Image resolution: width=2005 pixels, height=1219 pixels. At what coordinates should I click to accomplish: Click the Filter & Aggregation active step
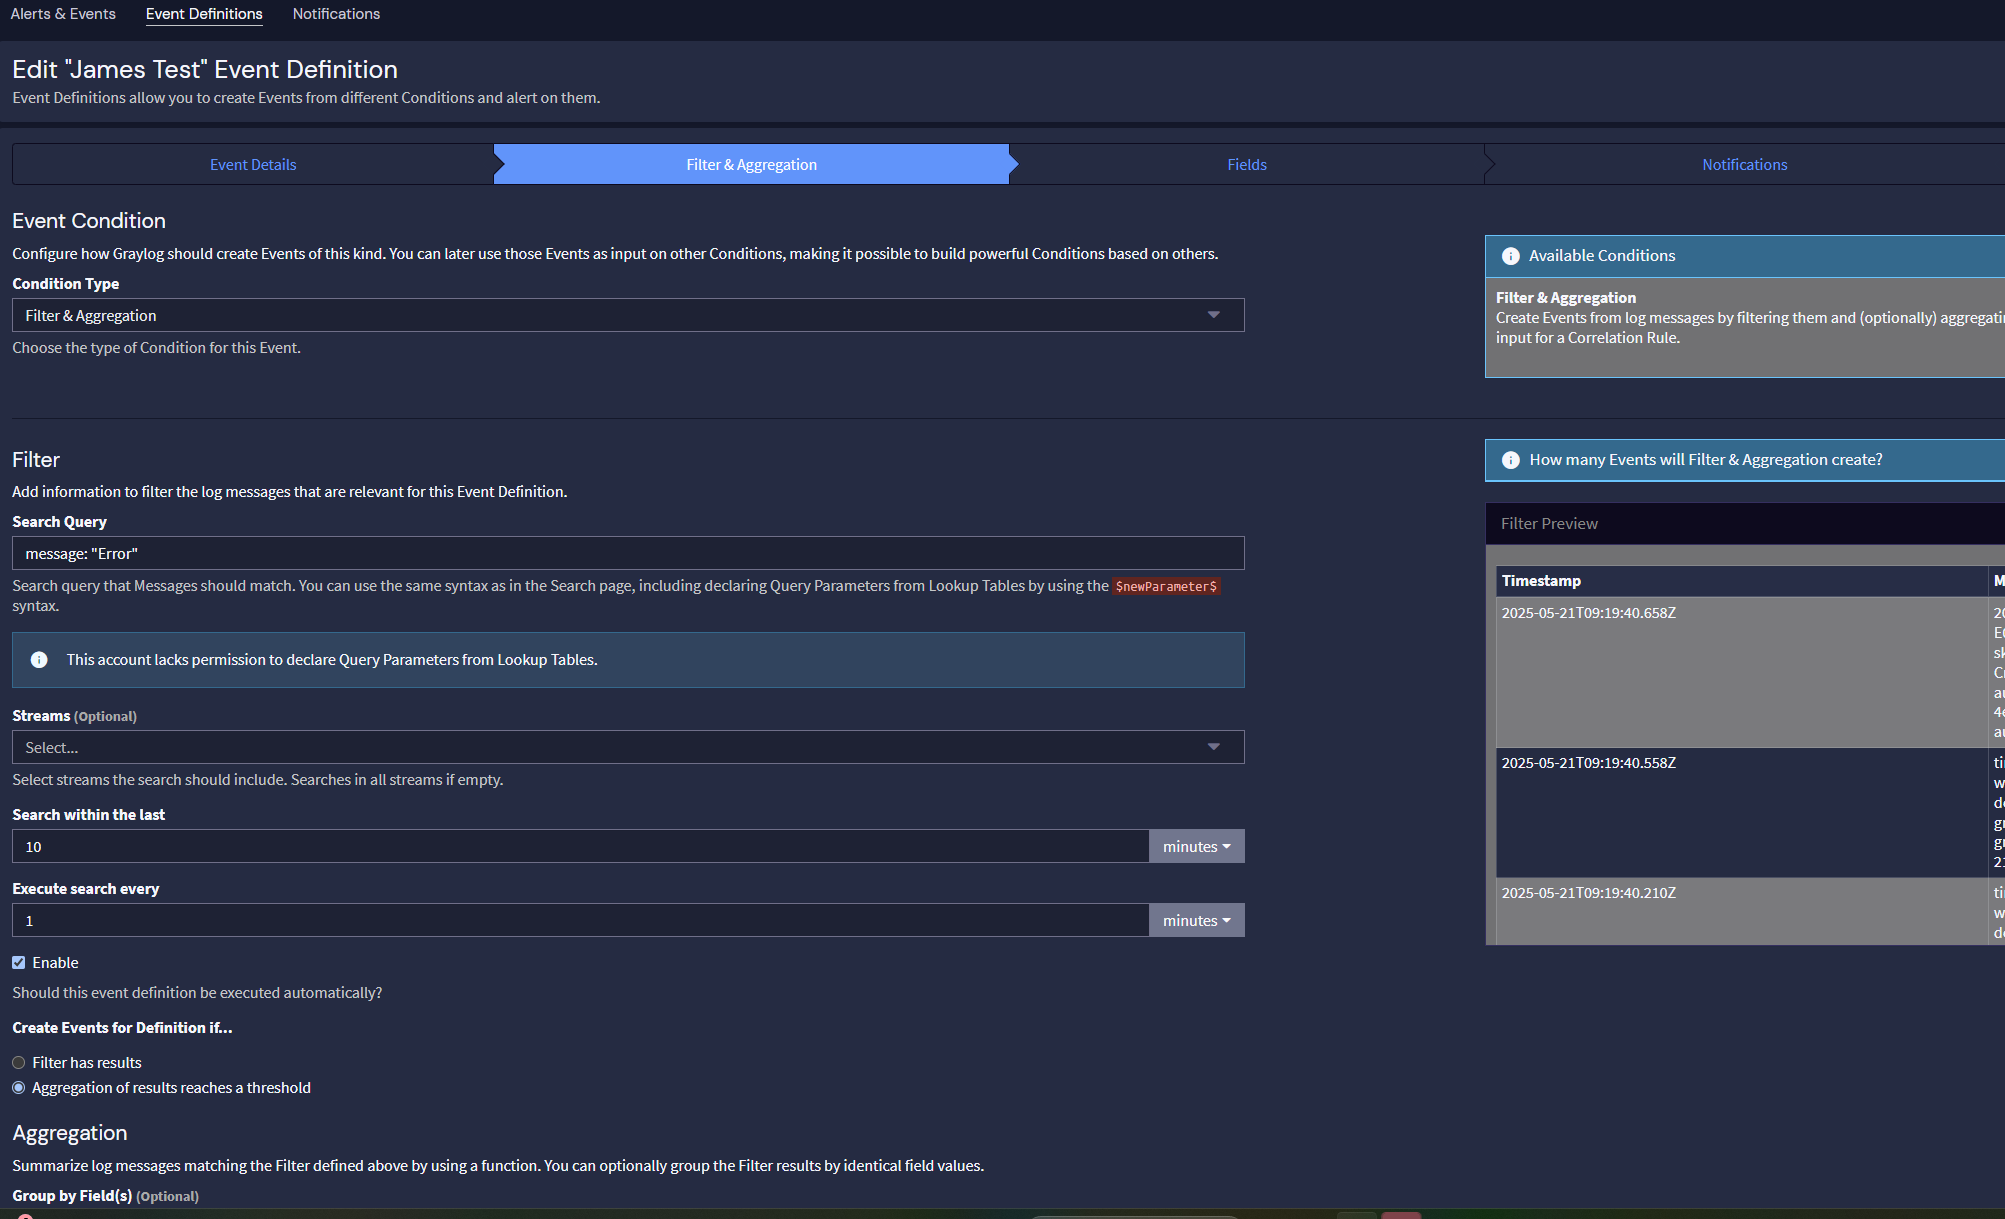tap(751, 165)
